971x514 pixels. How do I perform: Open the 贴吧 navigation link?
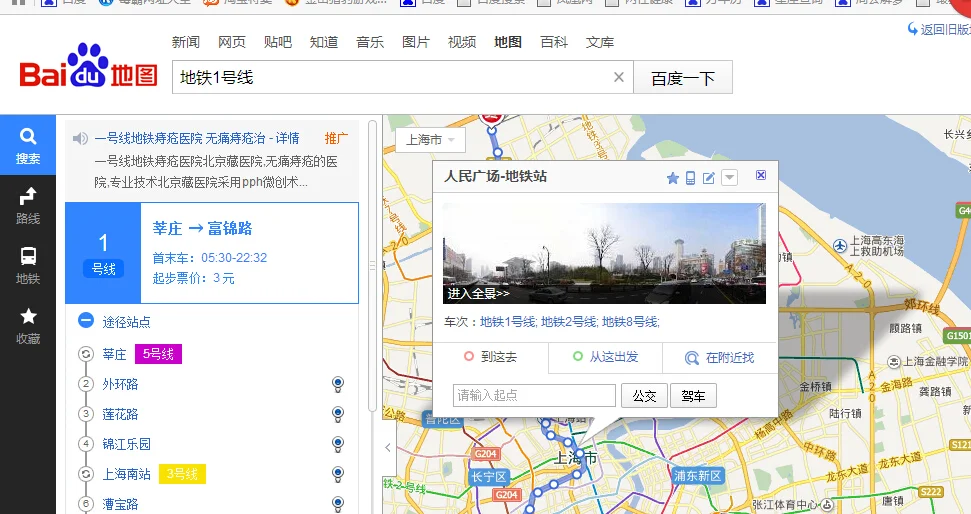pyautogui.click(x=278, y=42)
